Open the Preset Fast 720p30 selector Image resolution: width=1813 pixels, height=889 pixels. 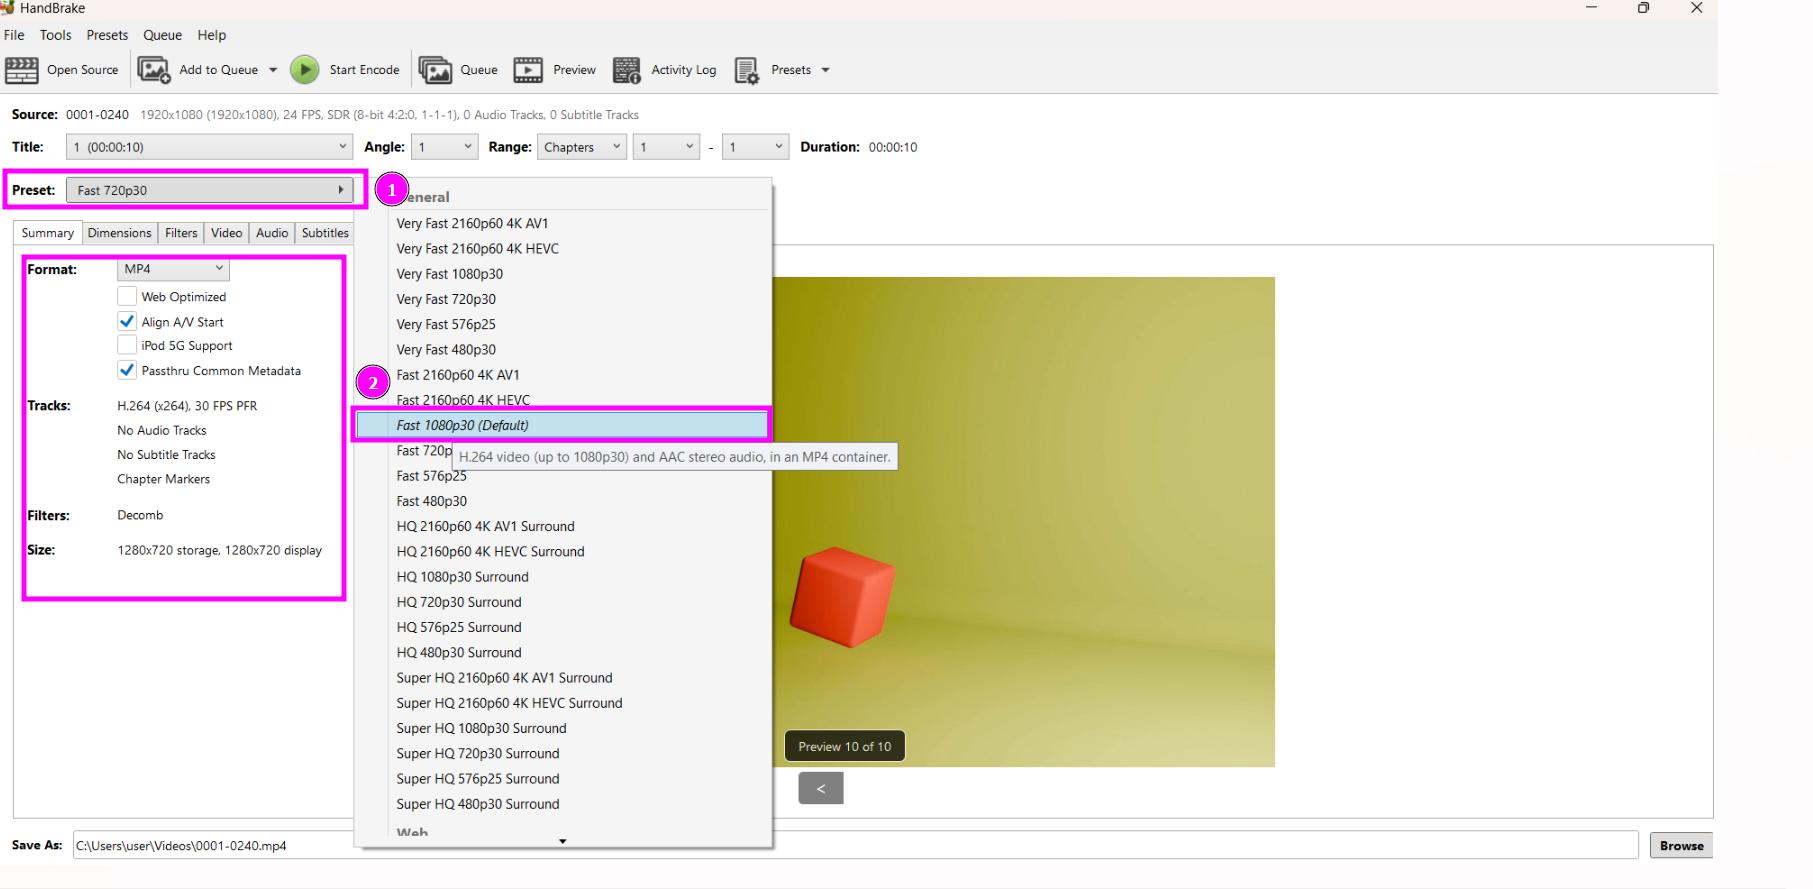[x=210, y=190]
